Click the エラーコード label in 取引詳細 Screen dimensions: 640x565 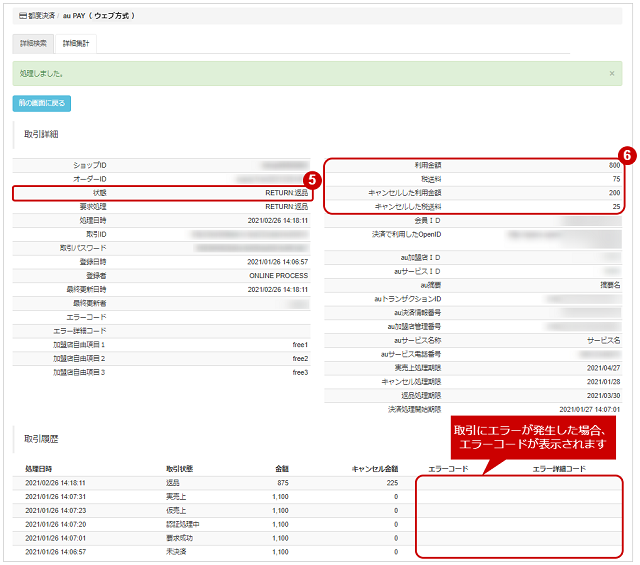tap(86, 317)
